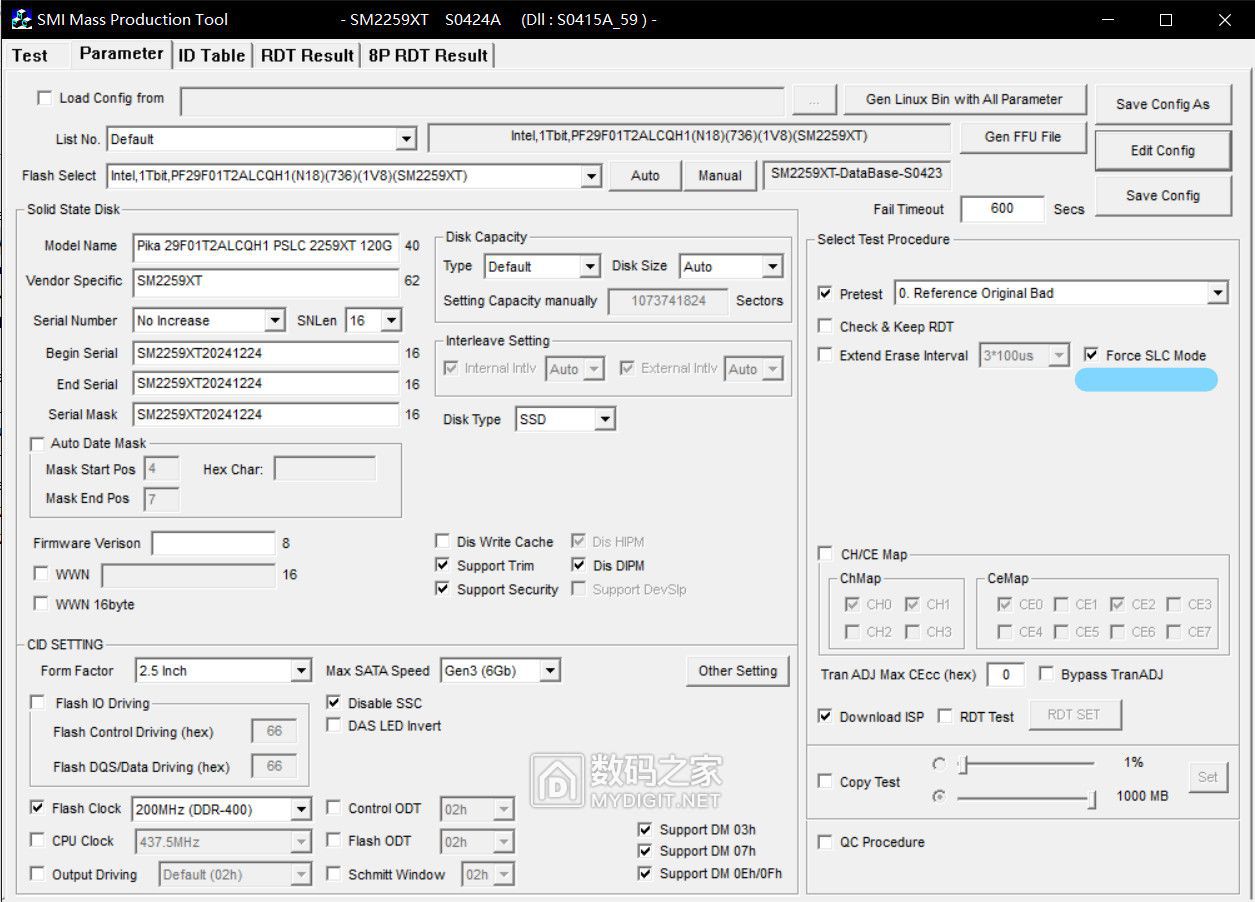
Task: Click the SMI Mass Production Tool title icon
Action: pos(21,19)
